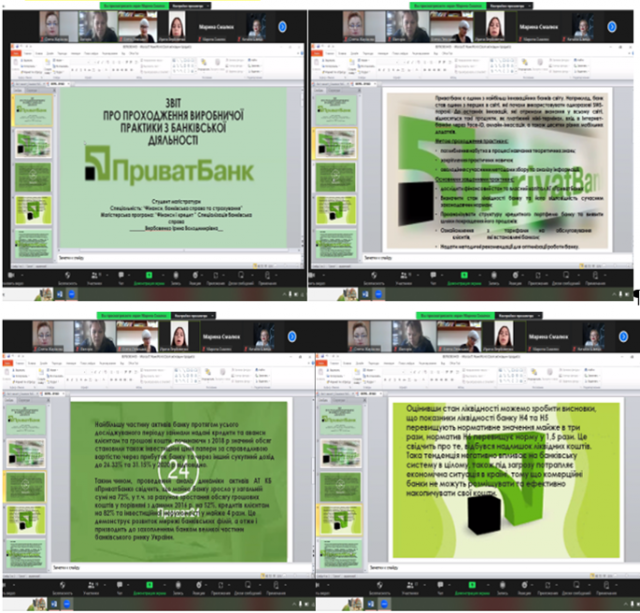
Task: Open caret beside video camera in title-slide screenshot
Action: click(x=22, y=275)
